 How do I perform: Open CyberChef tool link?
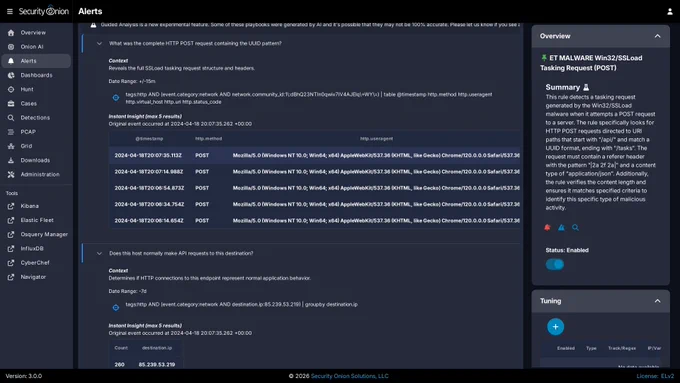(36, 263)
